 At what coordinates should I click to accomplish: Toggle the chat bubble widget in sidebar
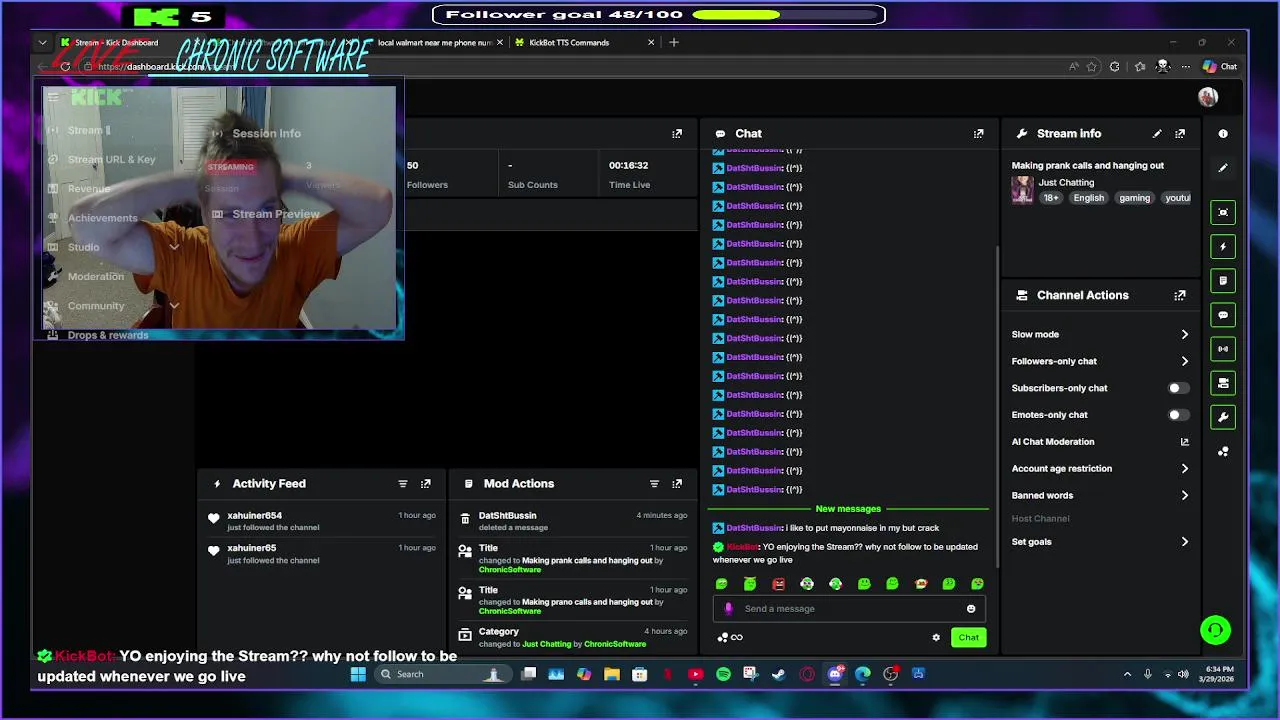[1222, 315]
